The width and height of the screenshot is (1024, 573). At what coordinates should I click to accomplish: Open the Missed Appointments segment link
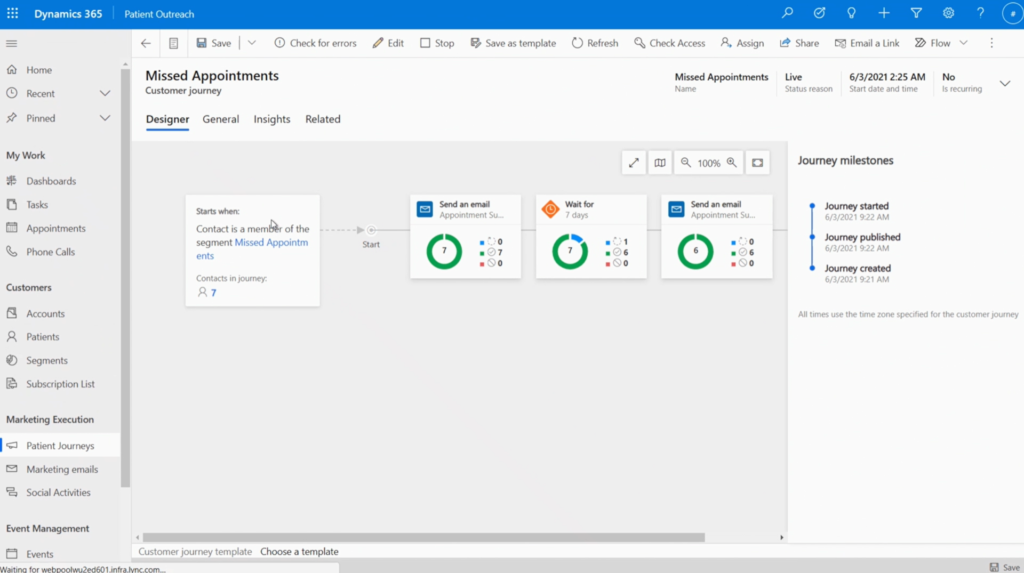pyautogui.click(x=271, y=242)
